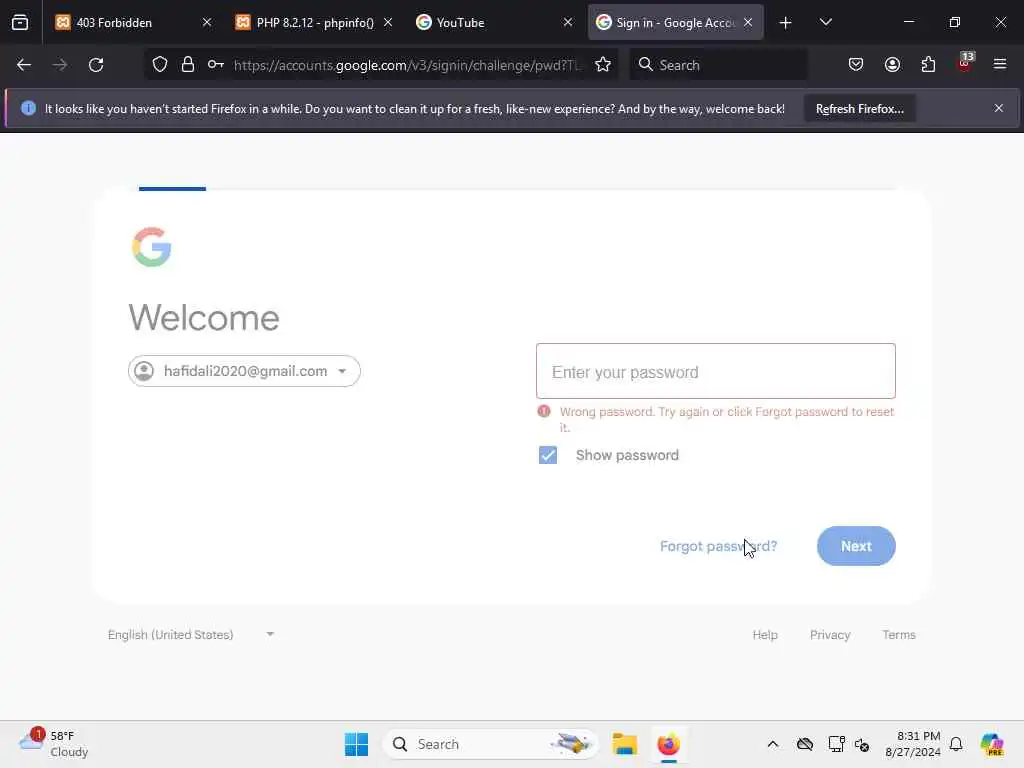This screenshot has width=1024, height=768.
Task: Switch account hafidali2020@gmail.com dropdown
Action: coord(244,371)
